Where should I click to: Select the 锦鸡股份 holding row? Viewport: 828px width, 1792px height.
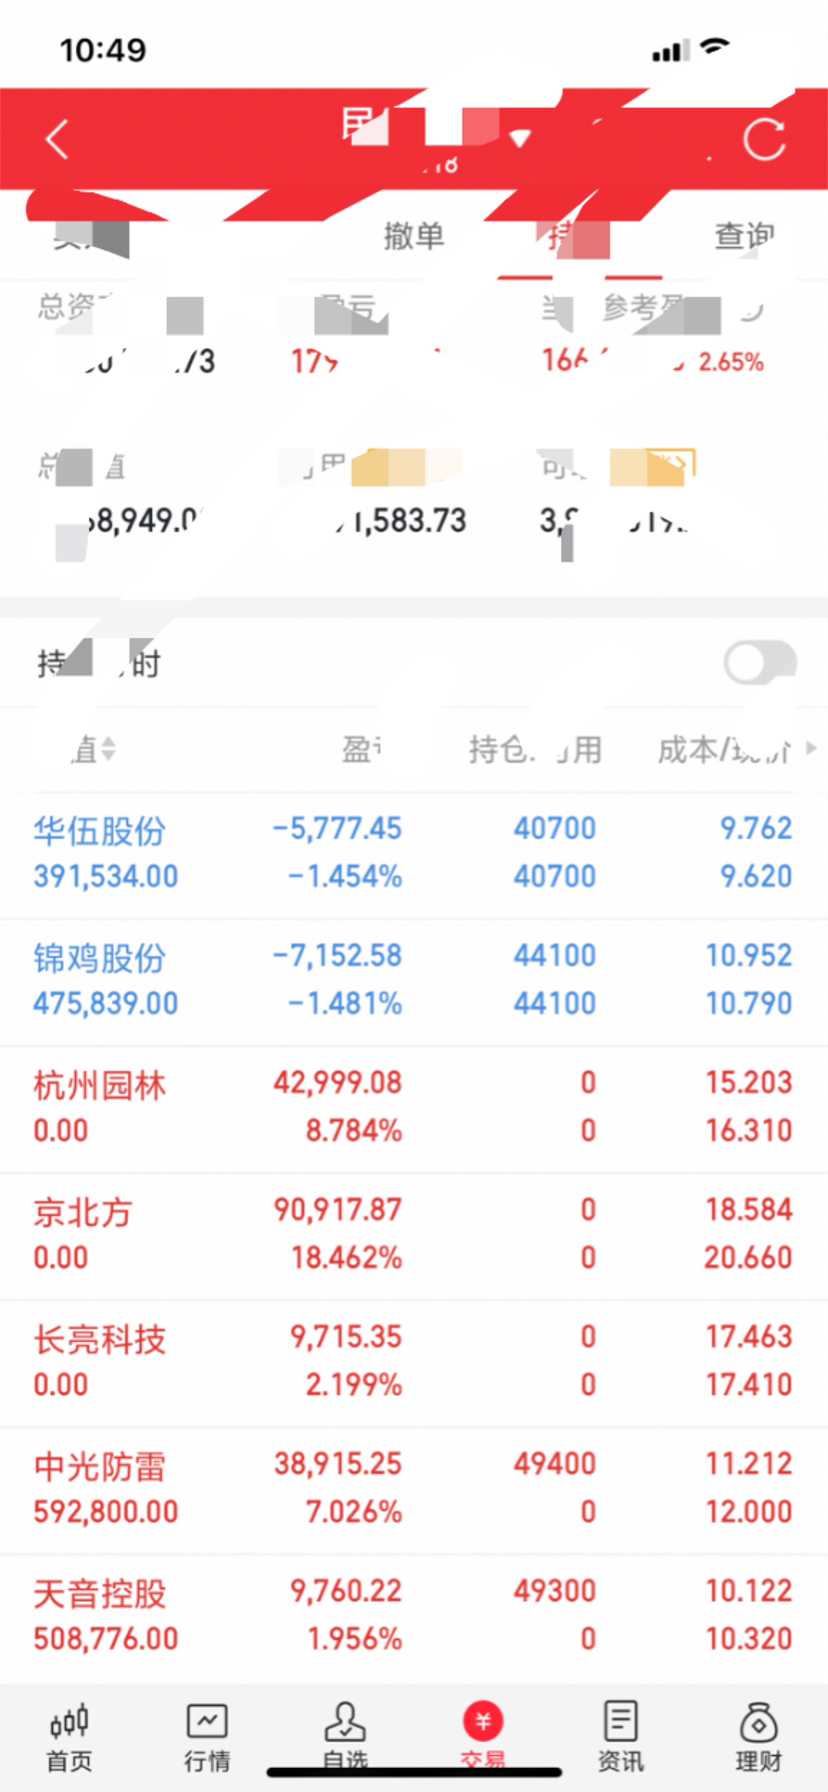click(414, 982)
